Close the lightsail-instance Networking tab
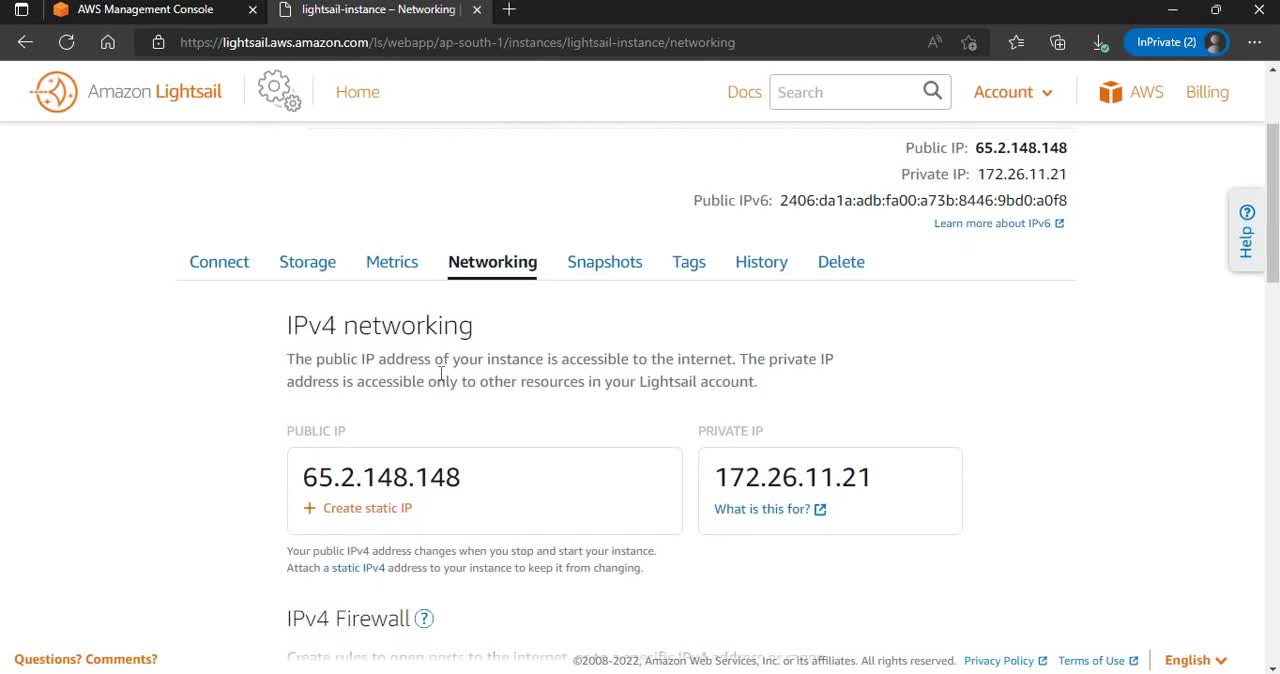 [477, 10]
